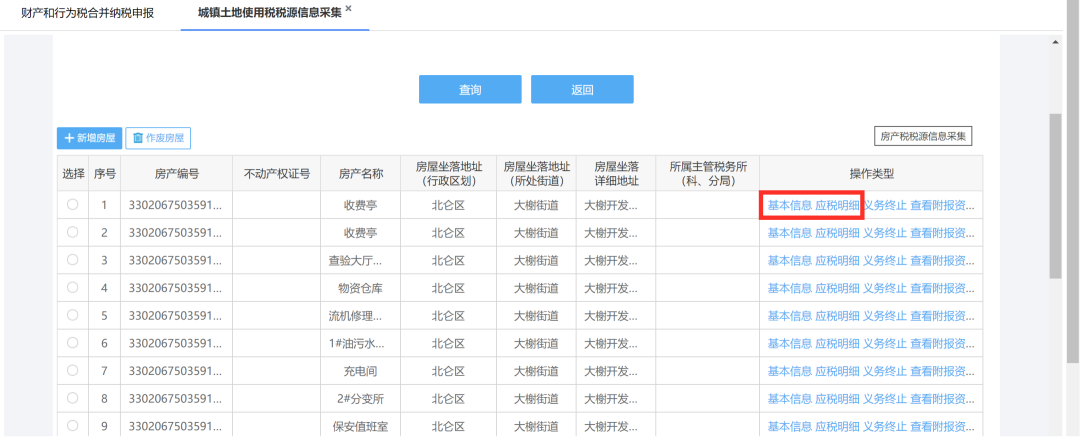Open 查看附报资料 for 流机修理 row
The width and height of the screenshot is (1080, 437).
coord(942,316)
